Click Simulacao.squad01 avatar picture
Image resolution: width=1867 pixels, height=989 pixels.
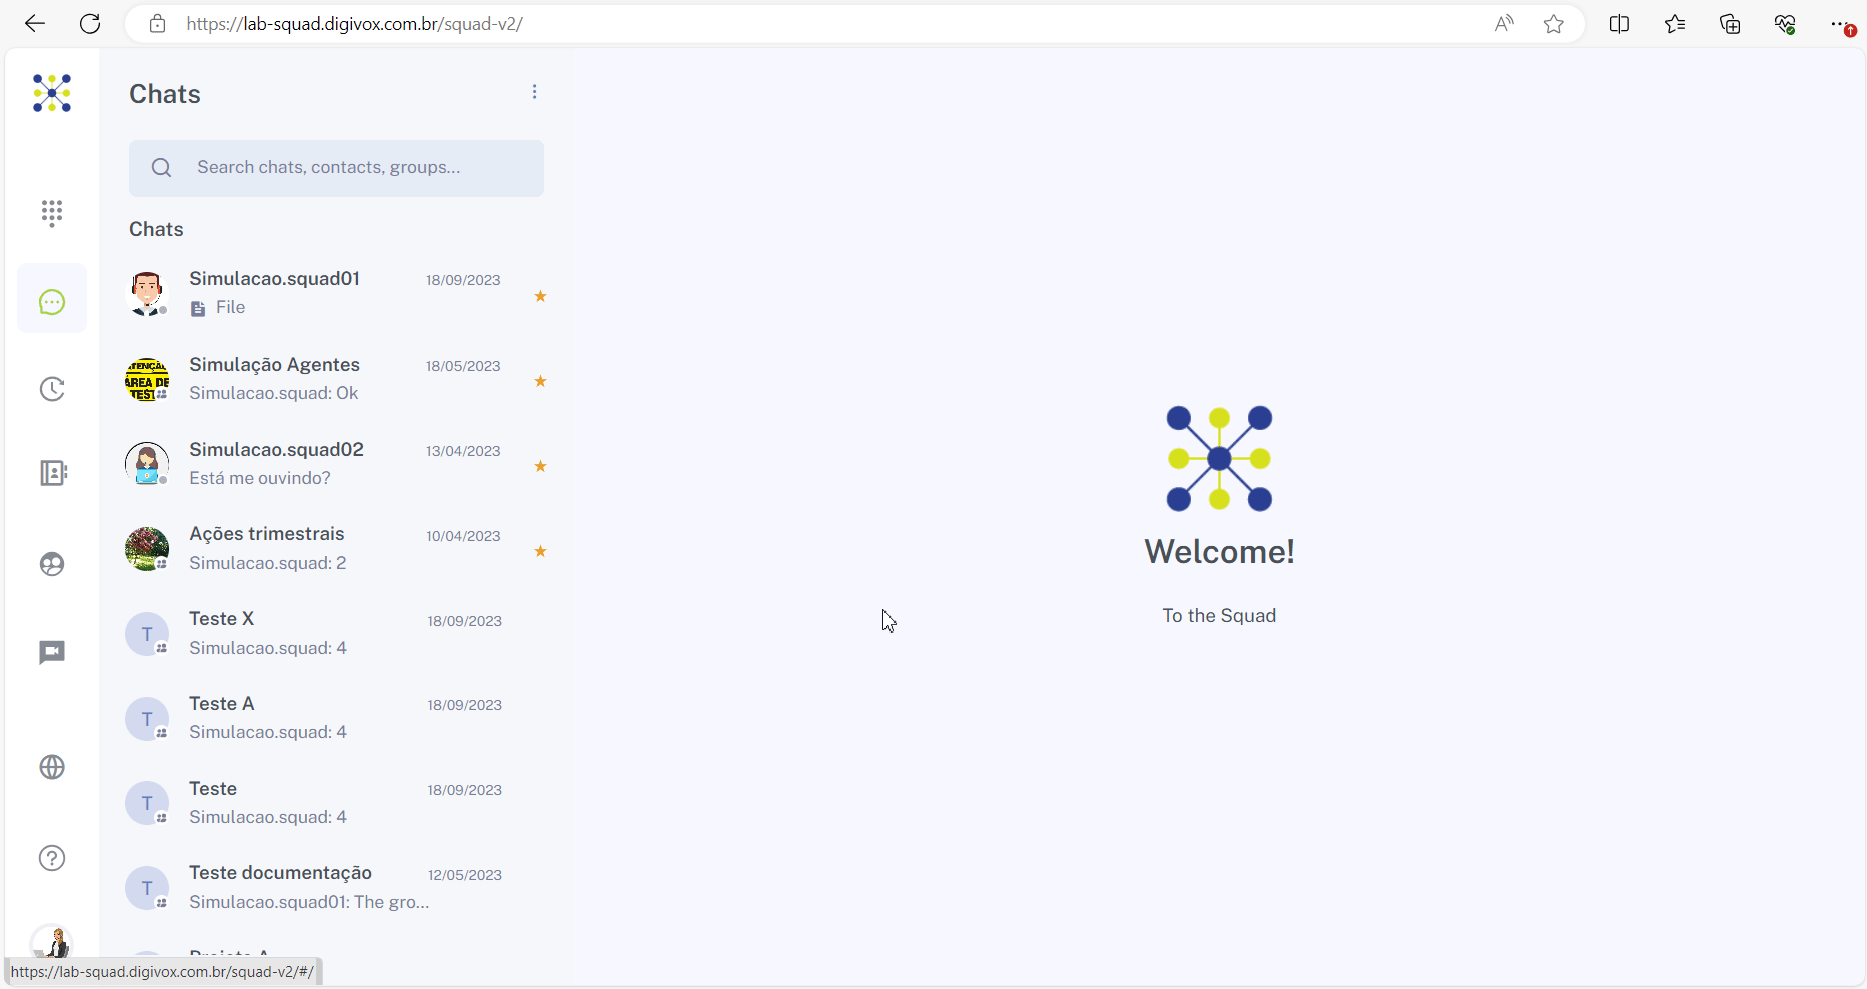pyautogui.click(x=147, y=294)
